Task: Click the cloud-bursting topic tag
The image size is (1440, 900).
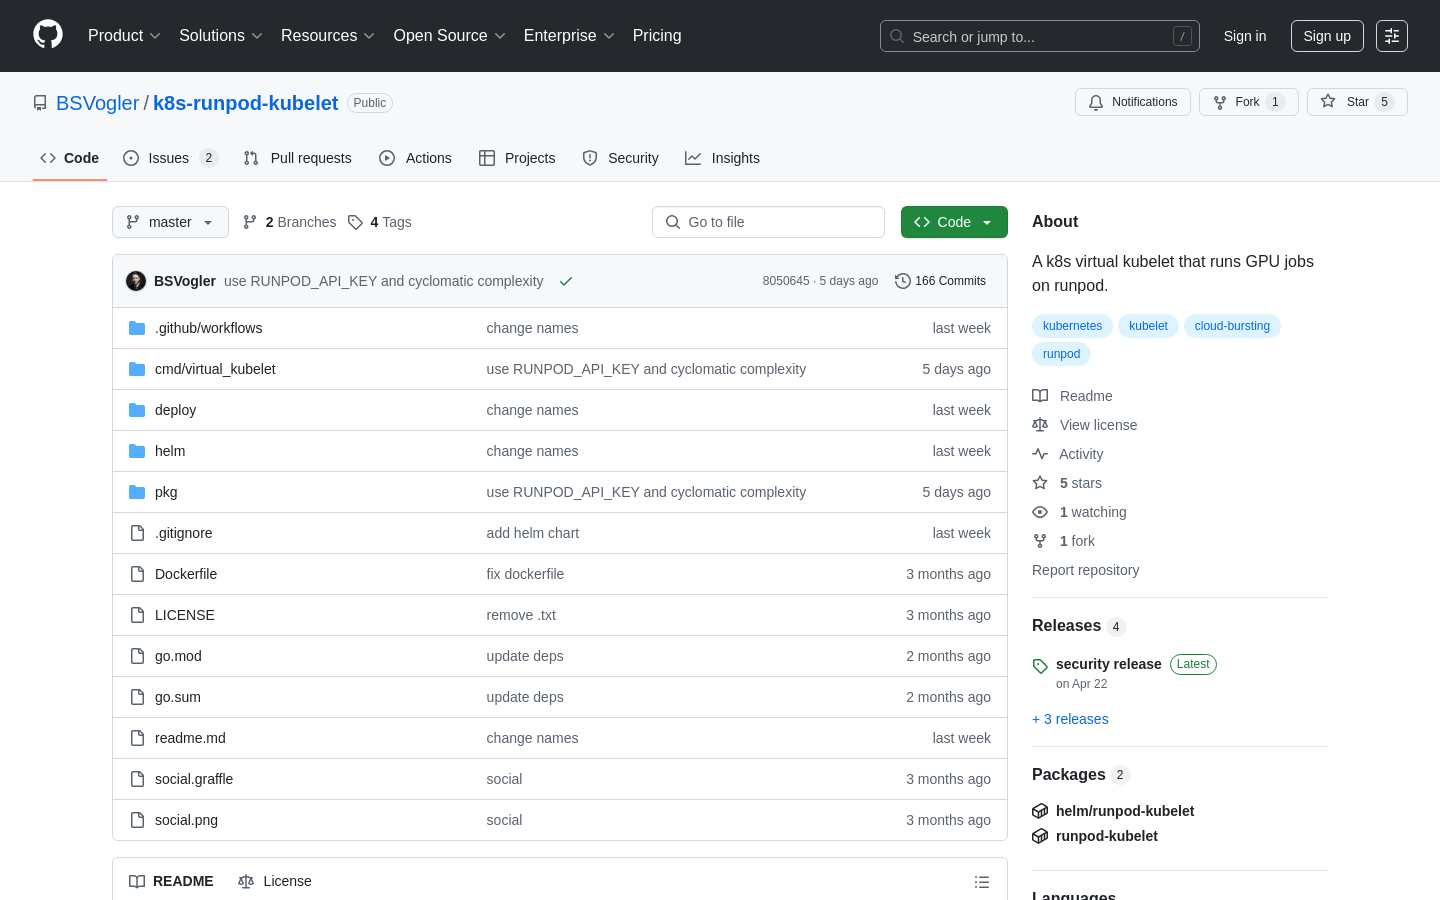Action: 1232,326
